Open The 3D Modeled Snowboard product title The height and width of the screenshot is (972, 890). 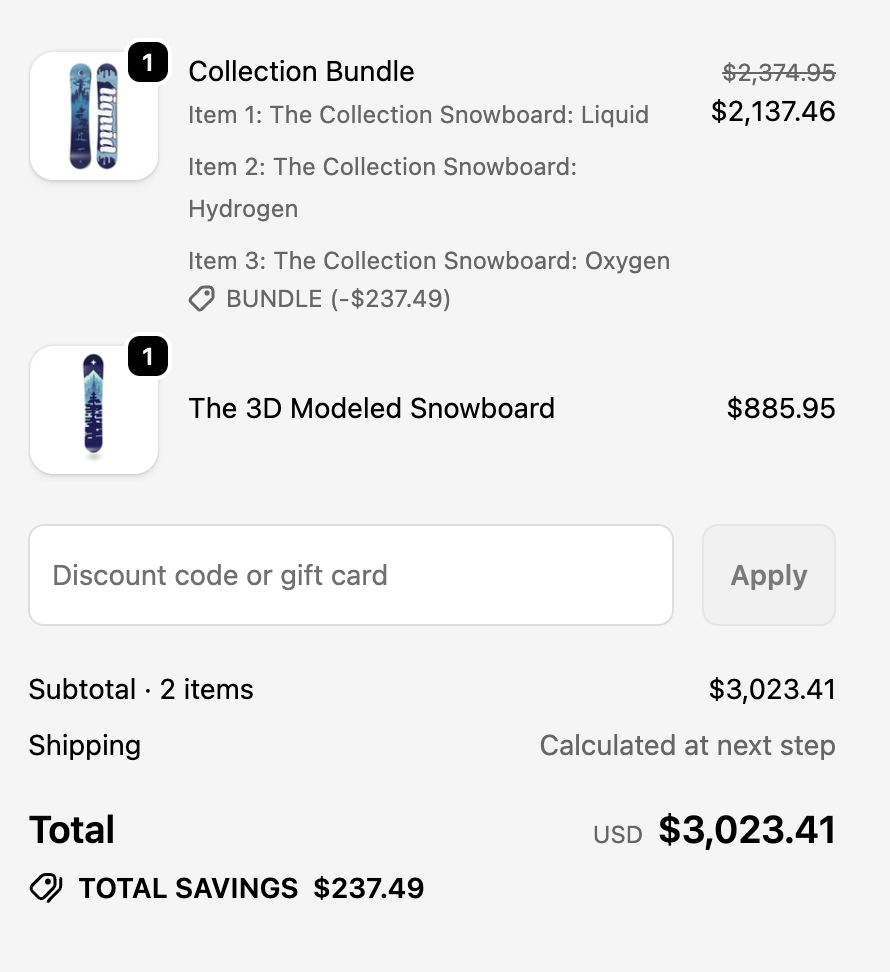(371, 408)
